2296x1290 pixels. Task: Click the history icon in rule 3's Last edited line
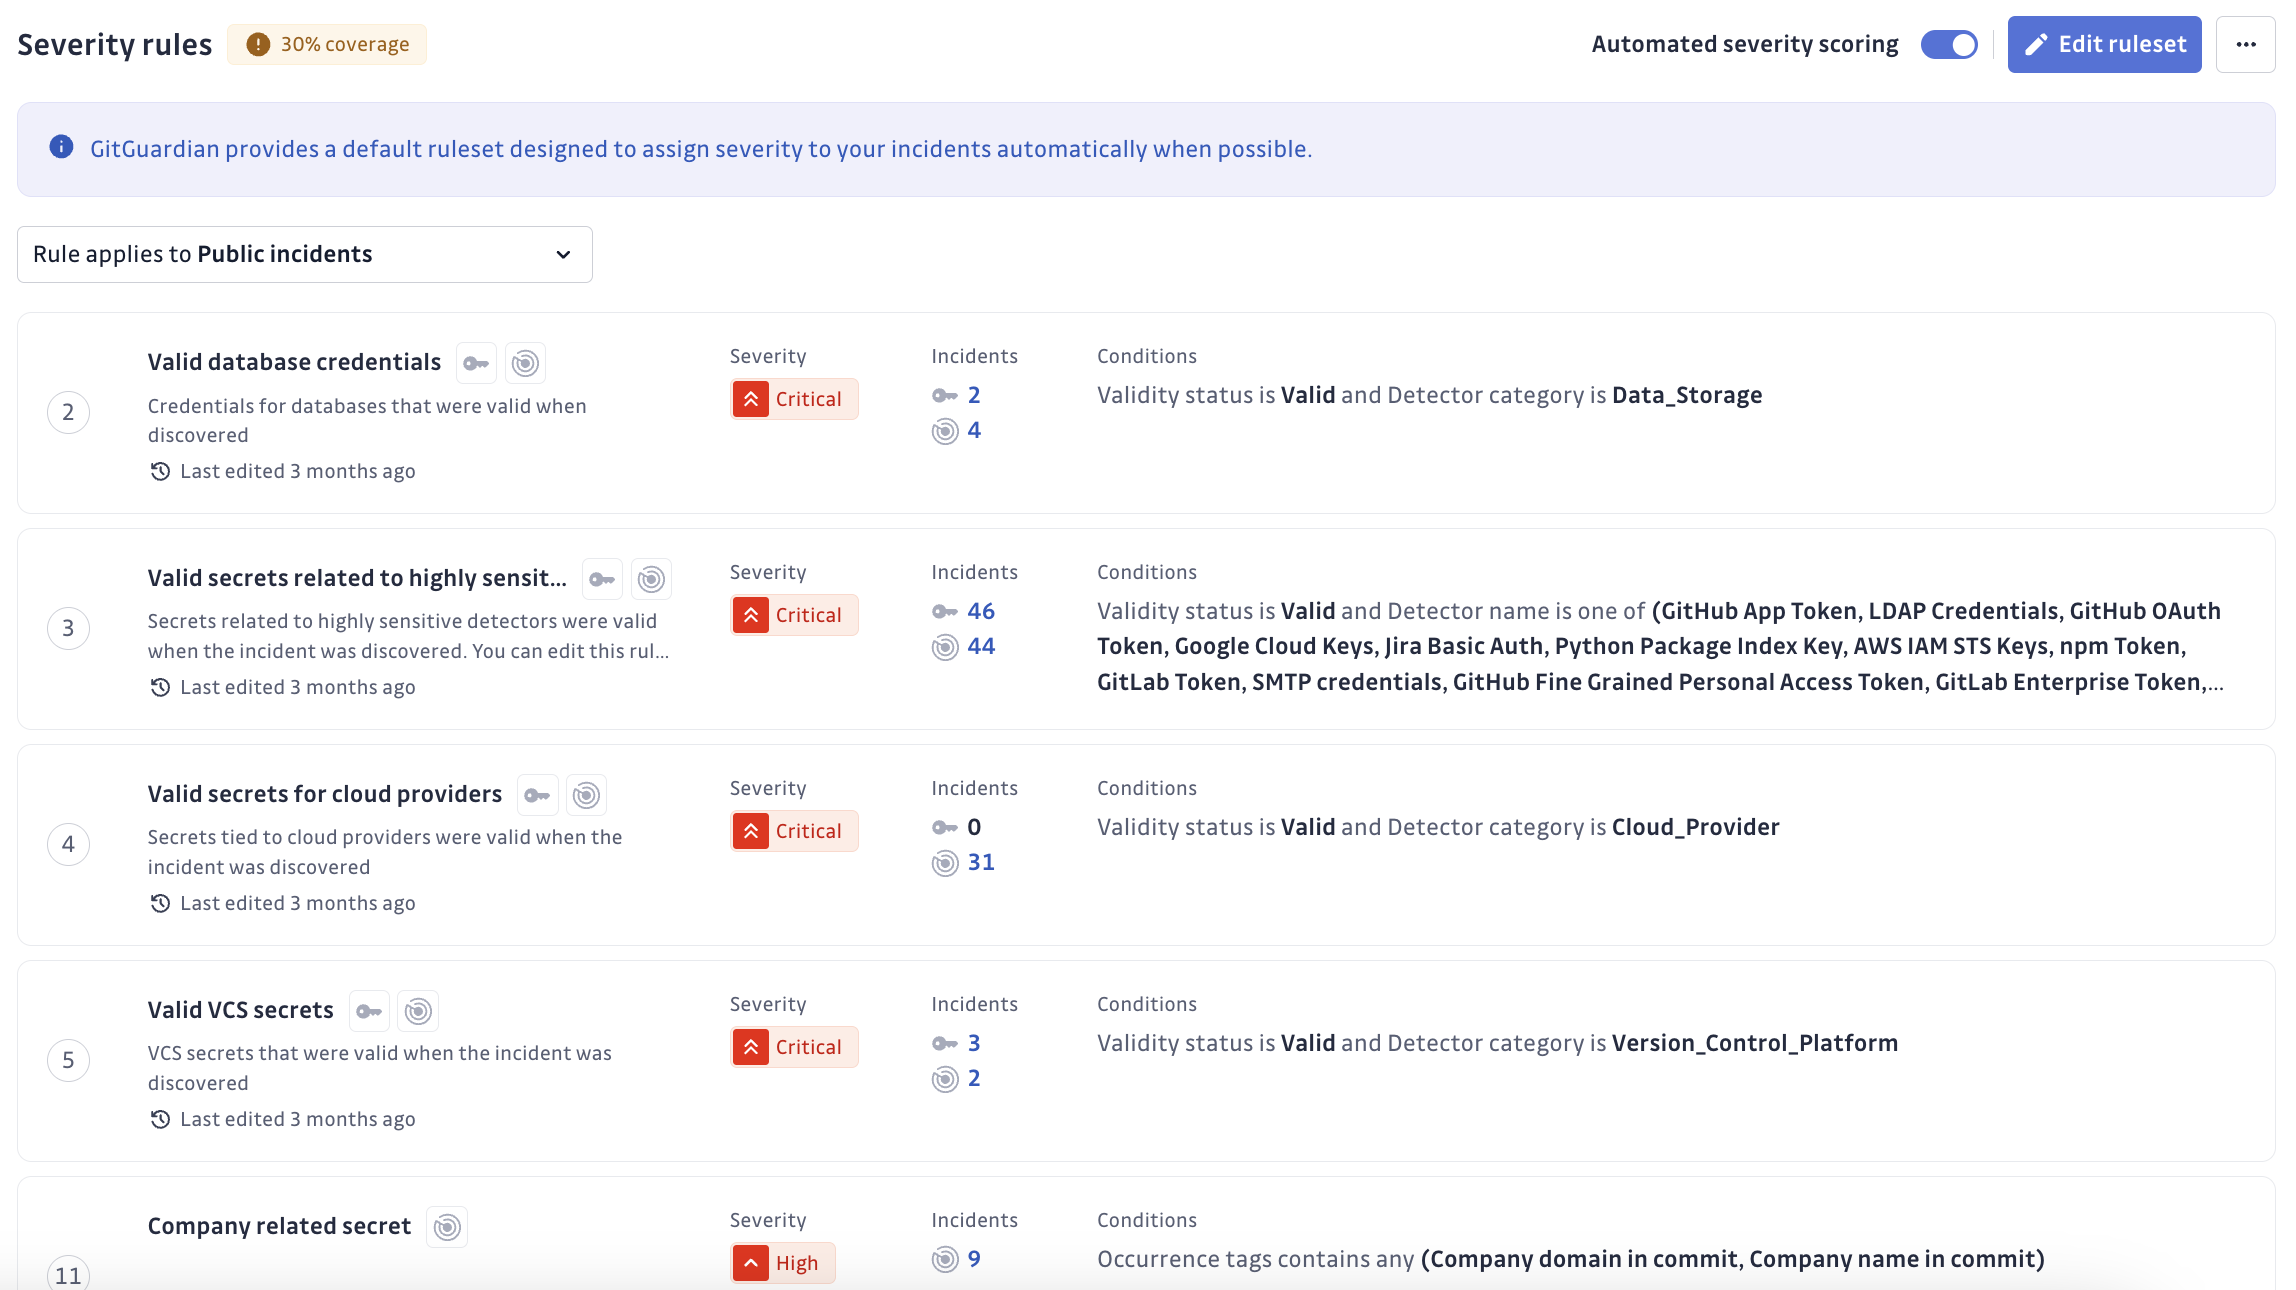[x=160, y=687]
